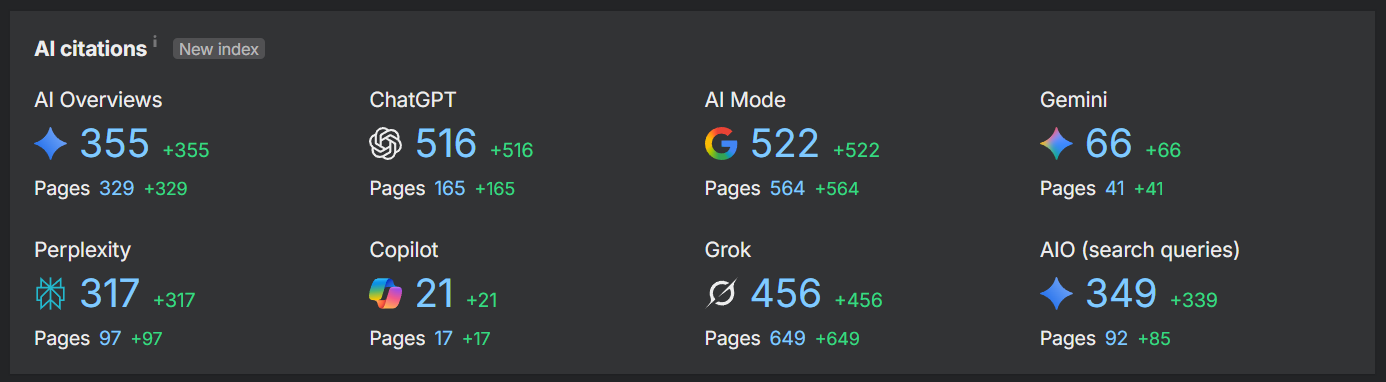Click the Perplexity label
Viewport: 1386px width, 382px height.
tap(82, 250)
